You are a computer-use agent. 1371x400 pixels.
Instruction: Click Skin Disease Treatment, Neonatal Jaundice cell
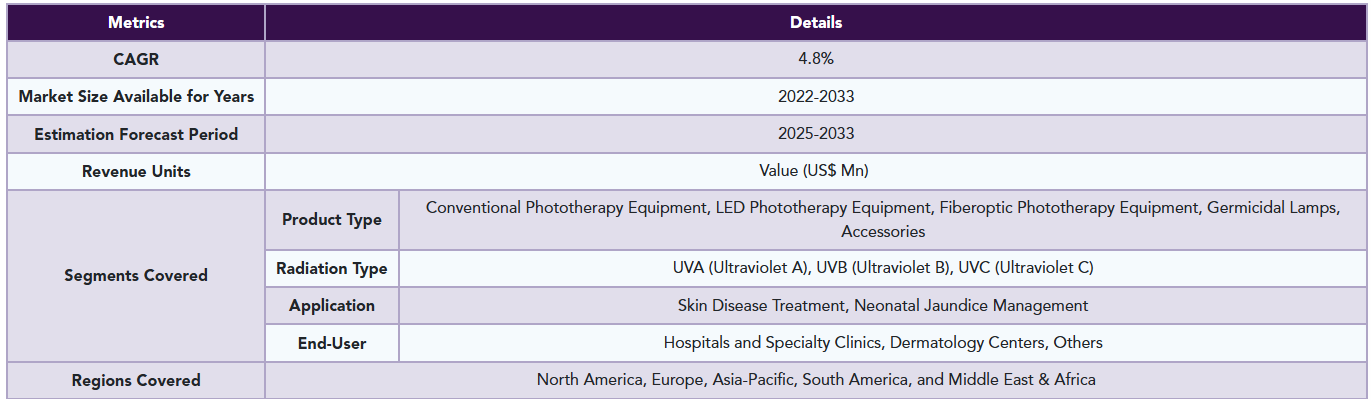click(x=883, y=305)
